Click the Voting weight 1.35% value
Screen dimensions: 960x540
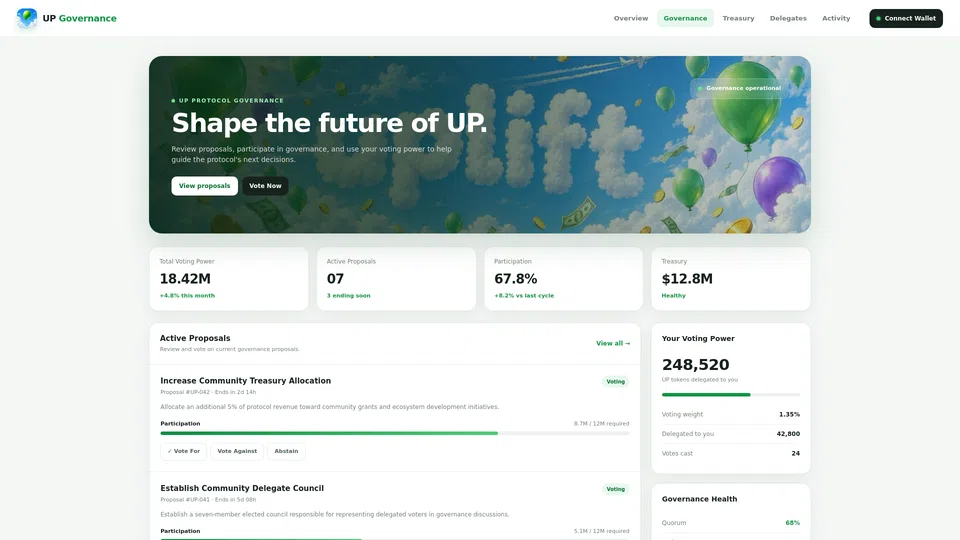[789, 414]
